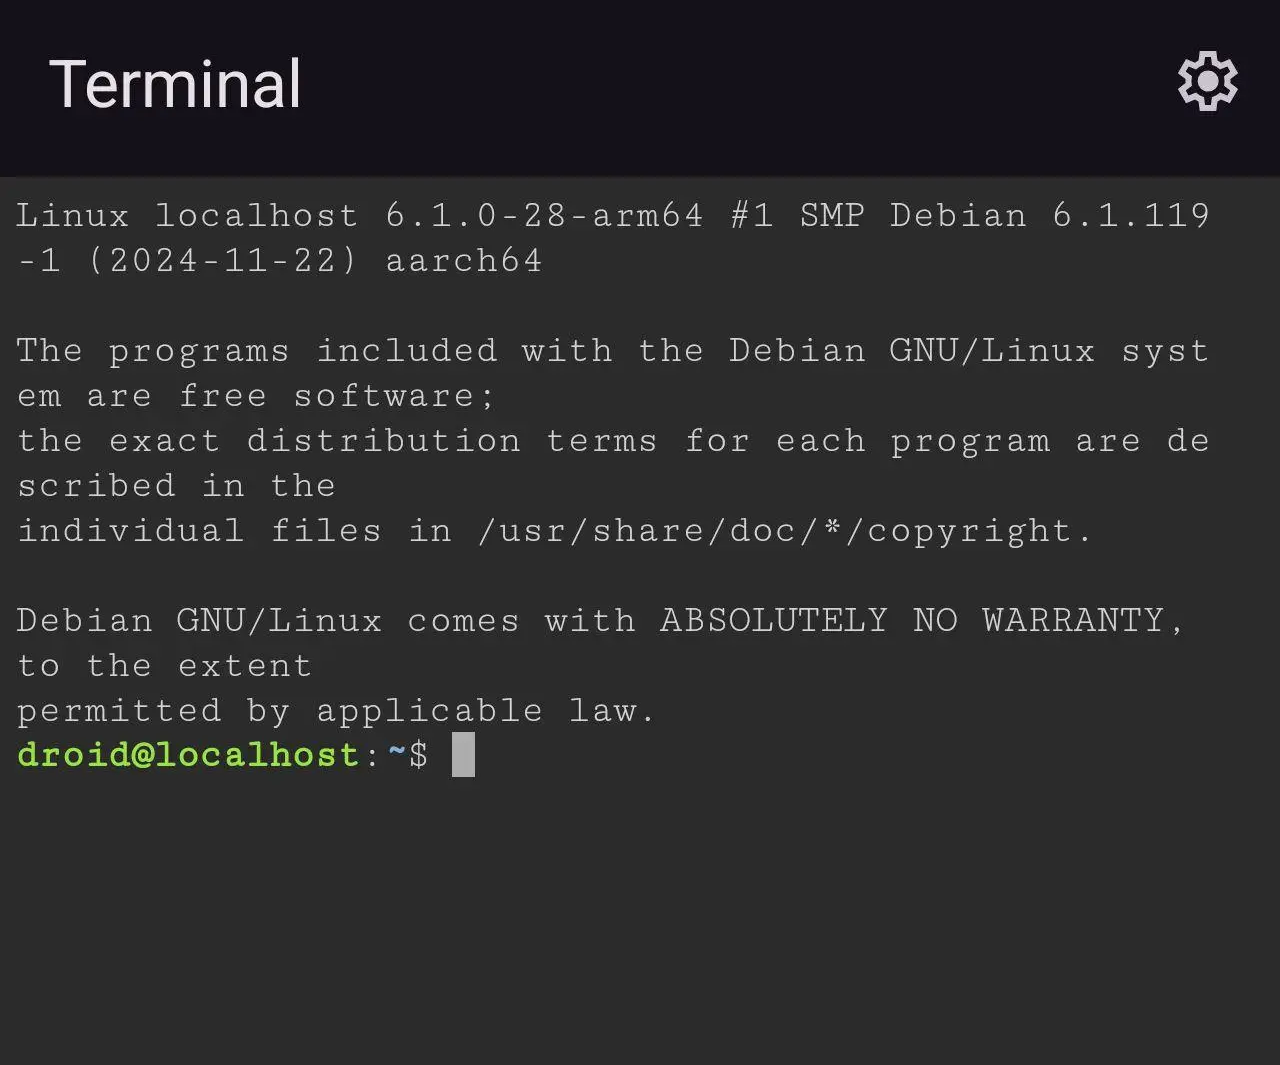Click 'permitted by applicable law.' line

coord(336,711)
